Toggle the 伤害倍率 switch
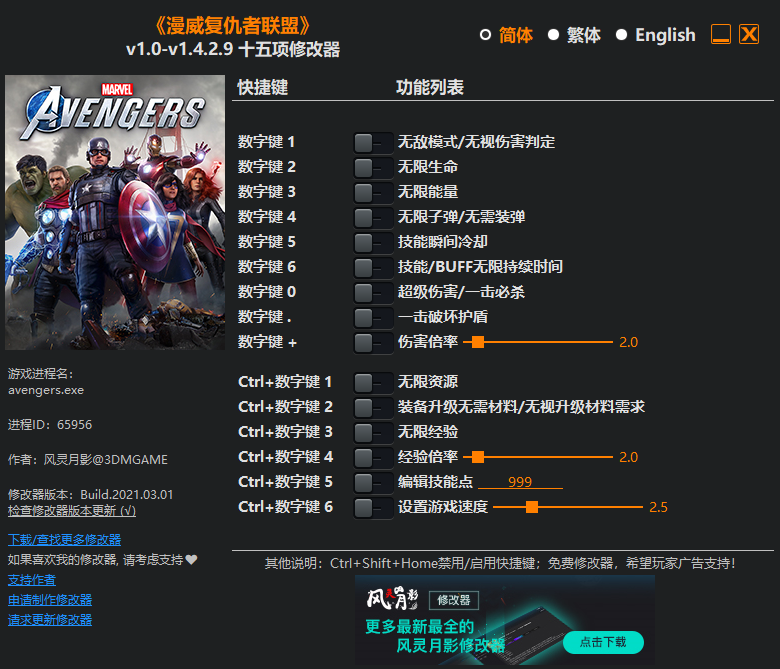This screenshot has height=669, width=780. pyautogui.click(x=373, y=343)
